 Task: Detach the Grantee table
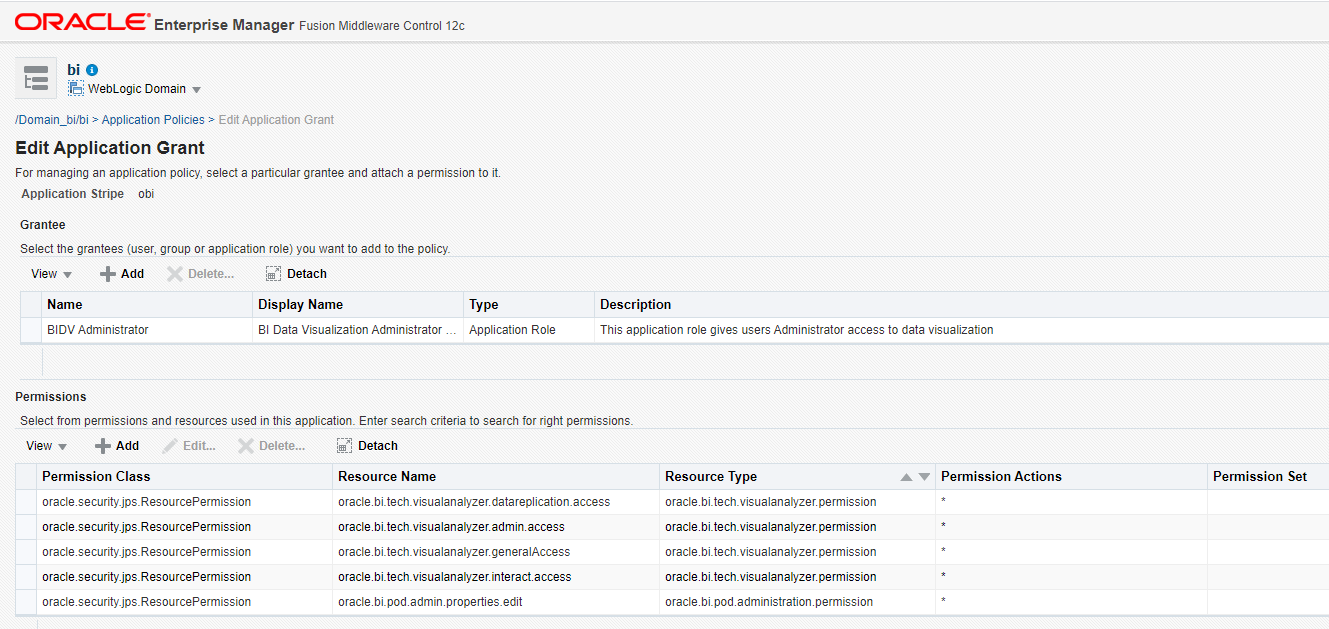pyautogui.click(x=297, y=274)
